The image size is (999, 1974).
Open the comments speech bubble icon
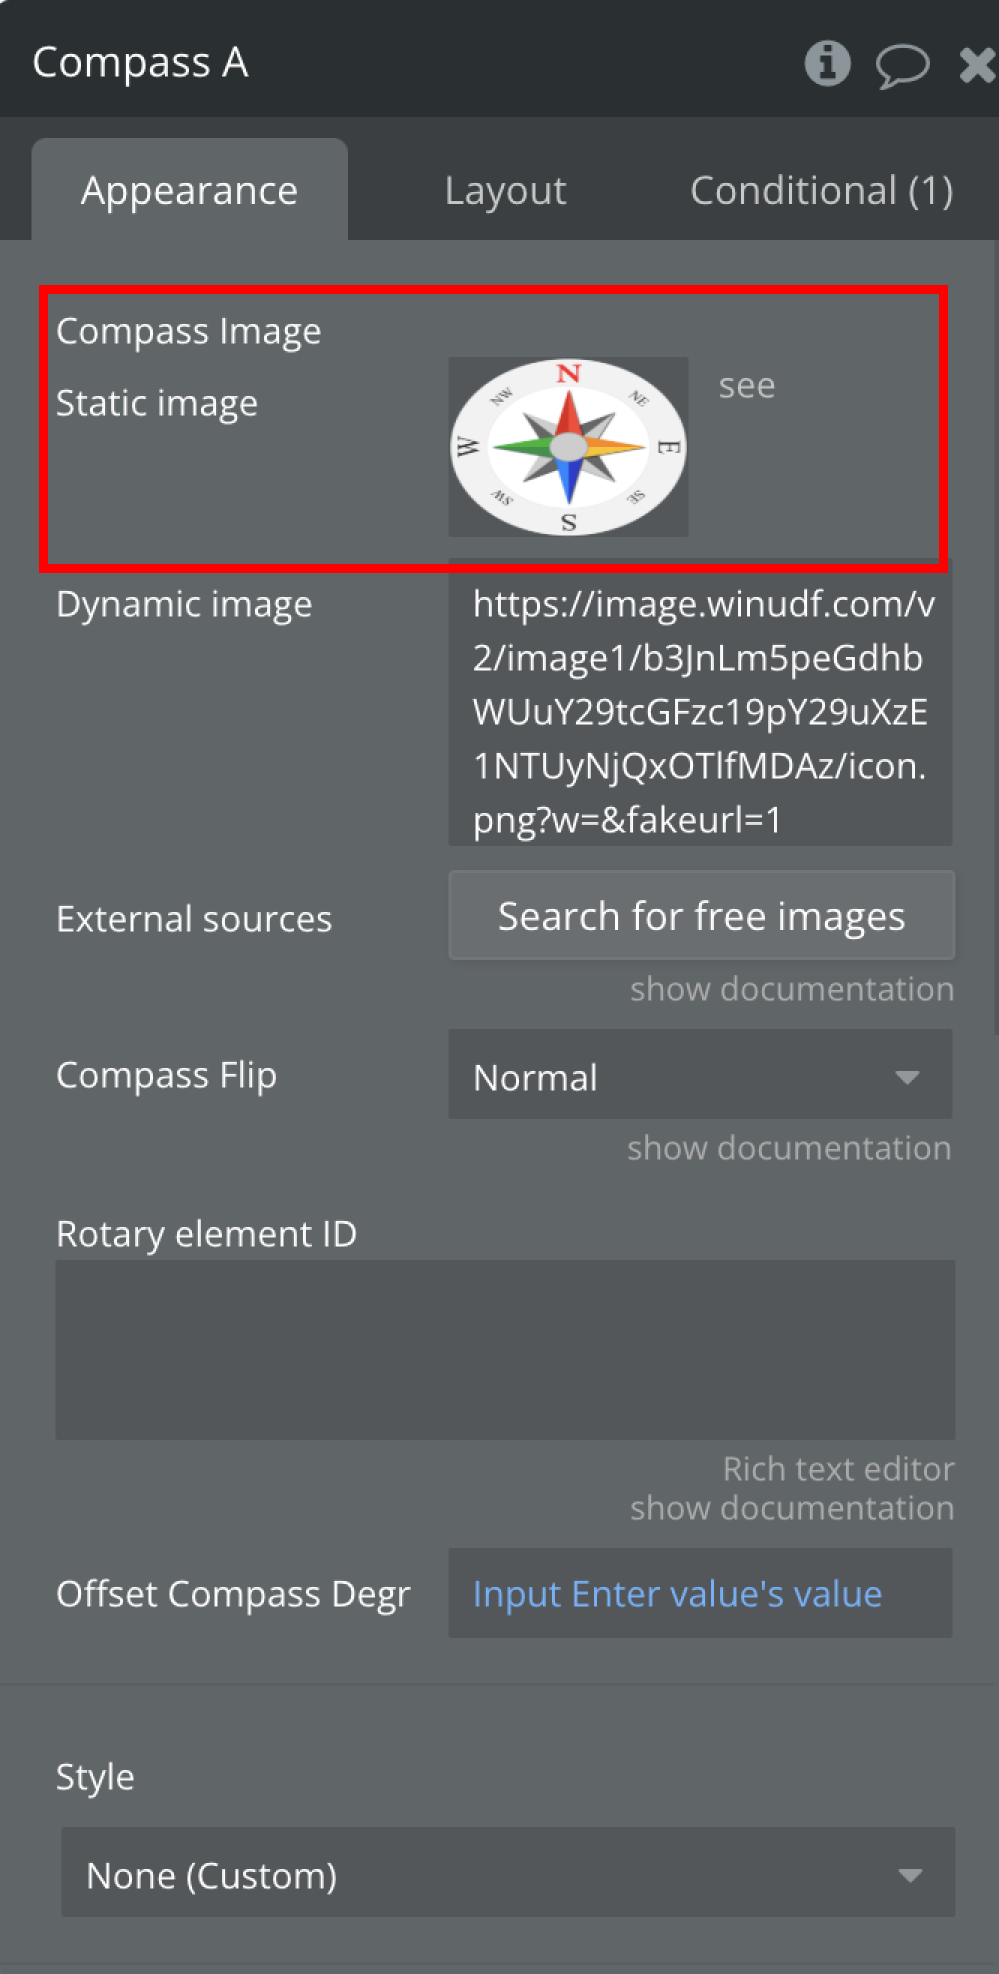point(901,66)
